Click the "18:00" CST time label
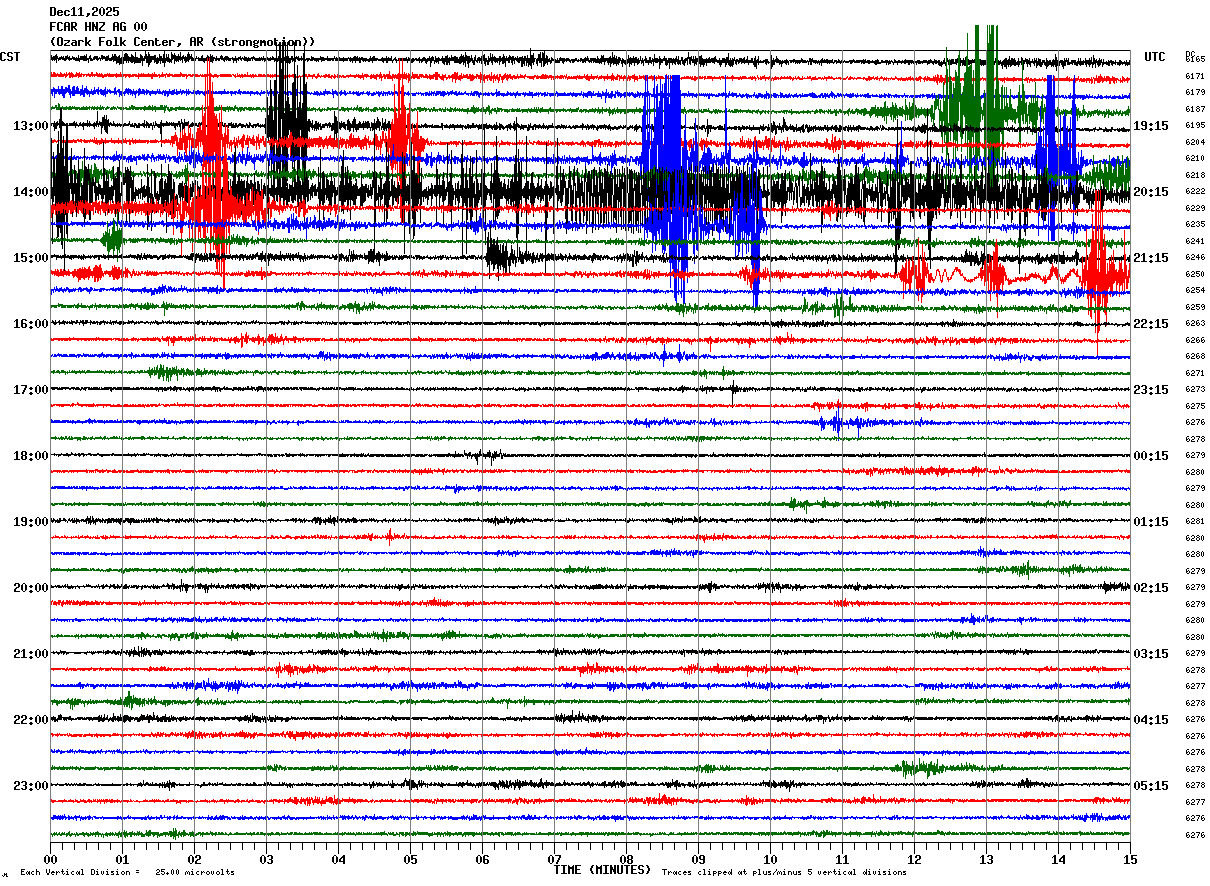Viewport: 1210px width, 886px height. (x=30, y=456)
